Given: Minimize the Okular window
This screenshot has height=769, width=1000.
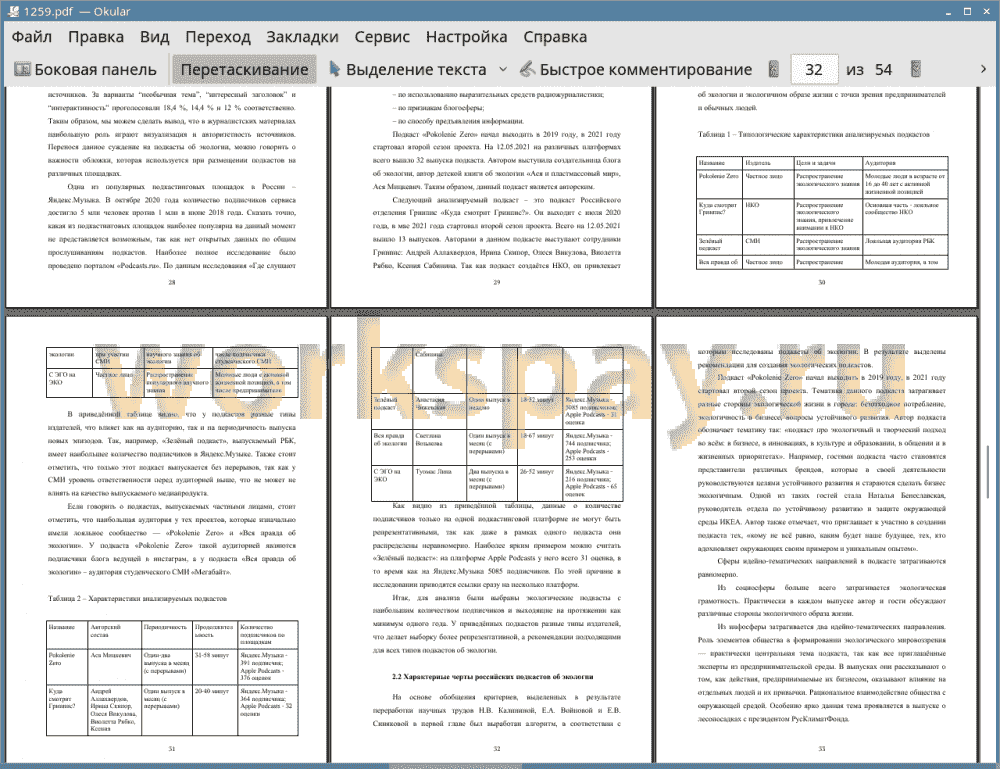Looking at the screenshot, I should click(x=949, y=12).
